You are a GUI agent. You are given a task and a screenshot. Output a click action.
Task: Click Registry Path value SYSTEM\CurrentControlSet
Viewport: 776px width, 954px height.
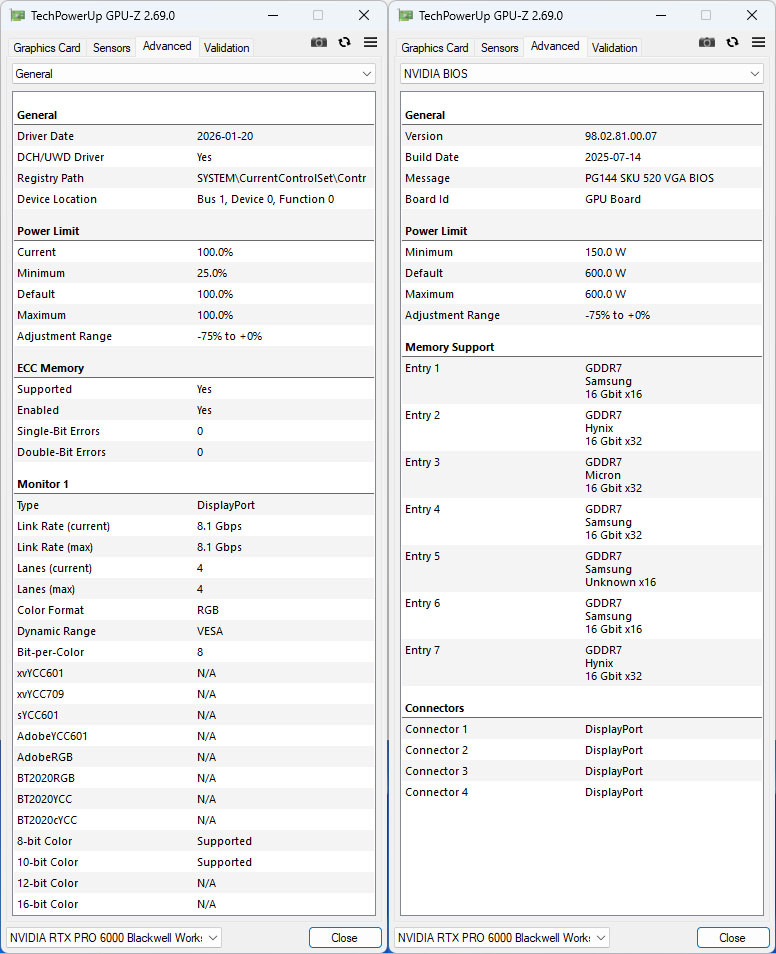pos(281,178)
